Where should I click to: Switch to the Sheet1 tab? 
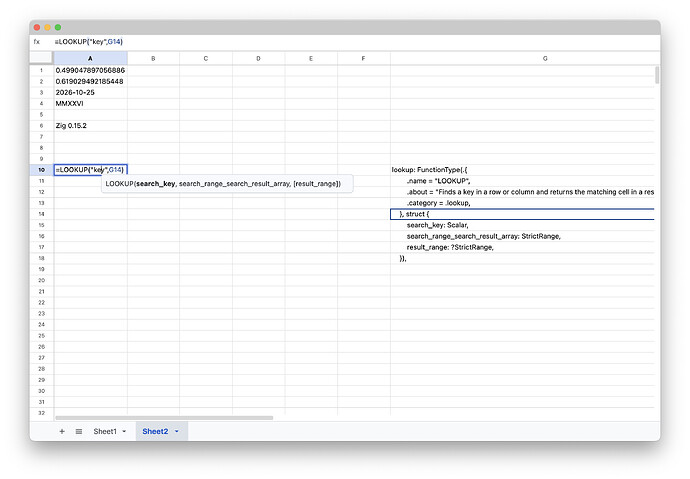(105, 431)
